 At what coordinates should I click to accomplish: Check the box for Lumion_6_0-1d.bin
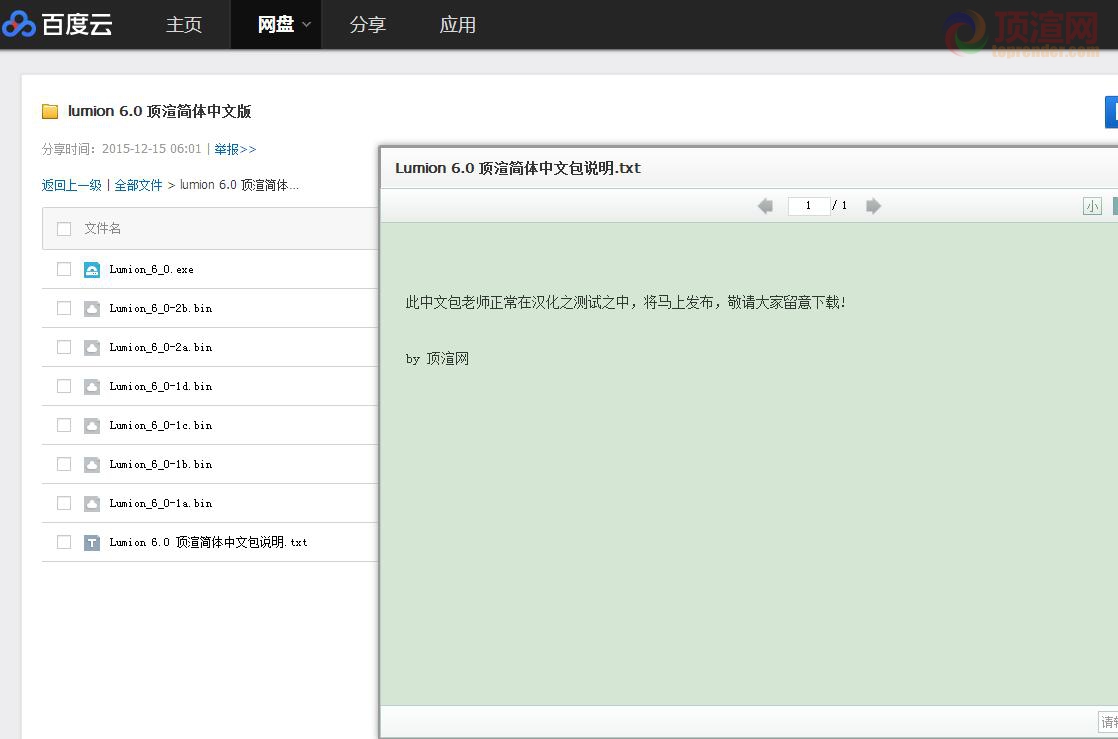tap(64, 386)
